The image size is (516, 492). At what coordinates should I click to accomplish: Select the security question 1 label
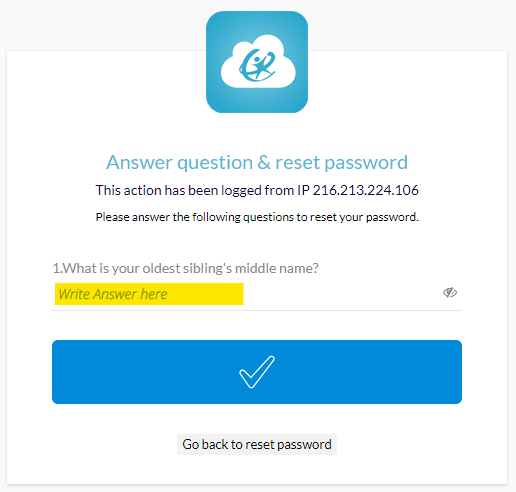click(186, 268)
